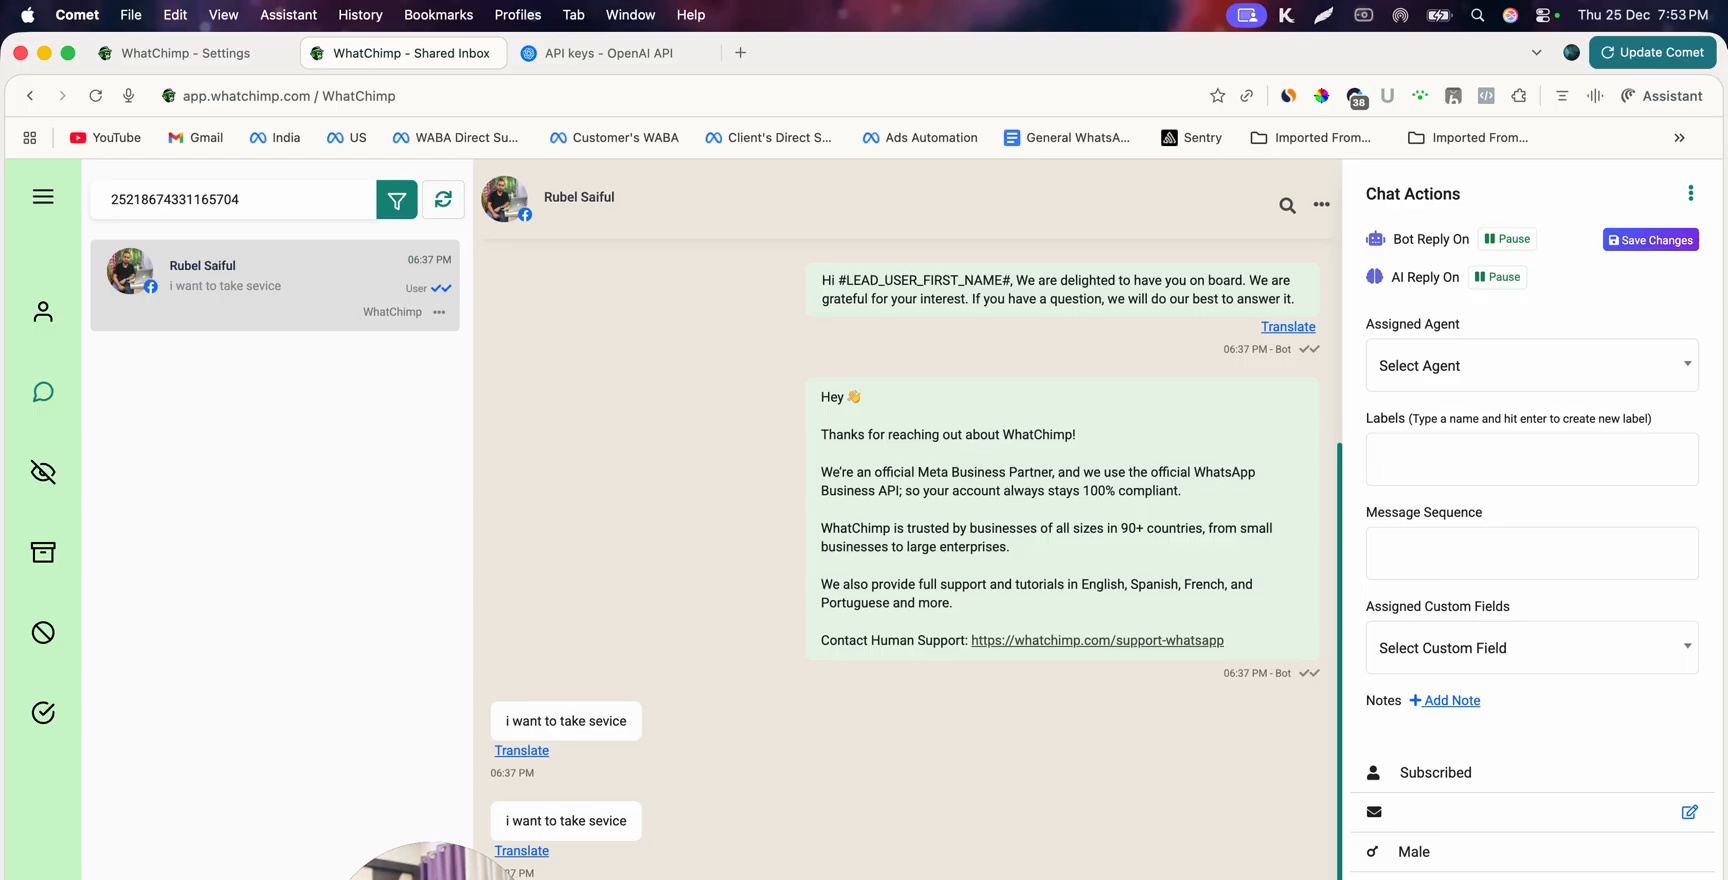The width and height of the screenshot is (1728, 880).
Task: Bookmark this page with the star icon
Action: pos(1217,96)
